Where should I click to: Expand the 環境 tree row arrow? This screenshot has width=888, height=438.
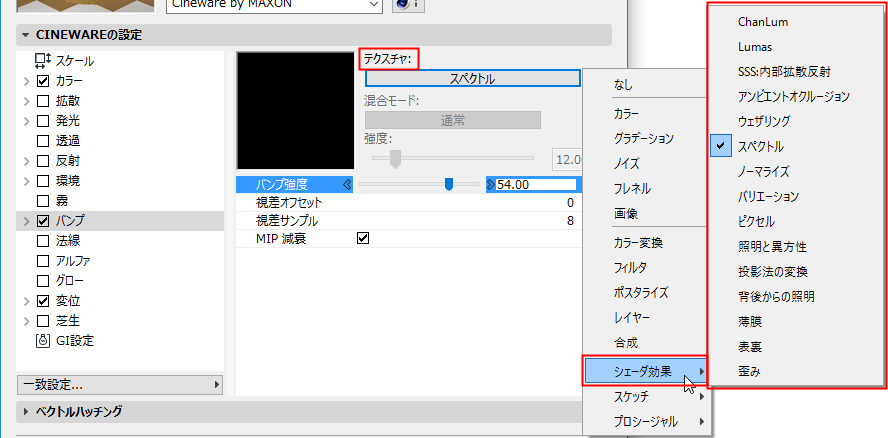27,181
